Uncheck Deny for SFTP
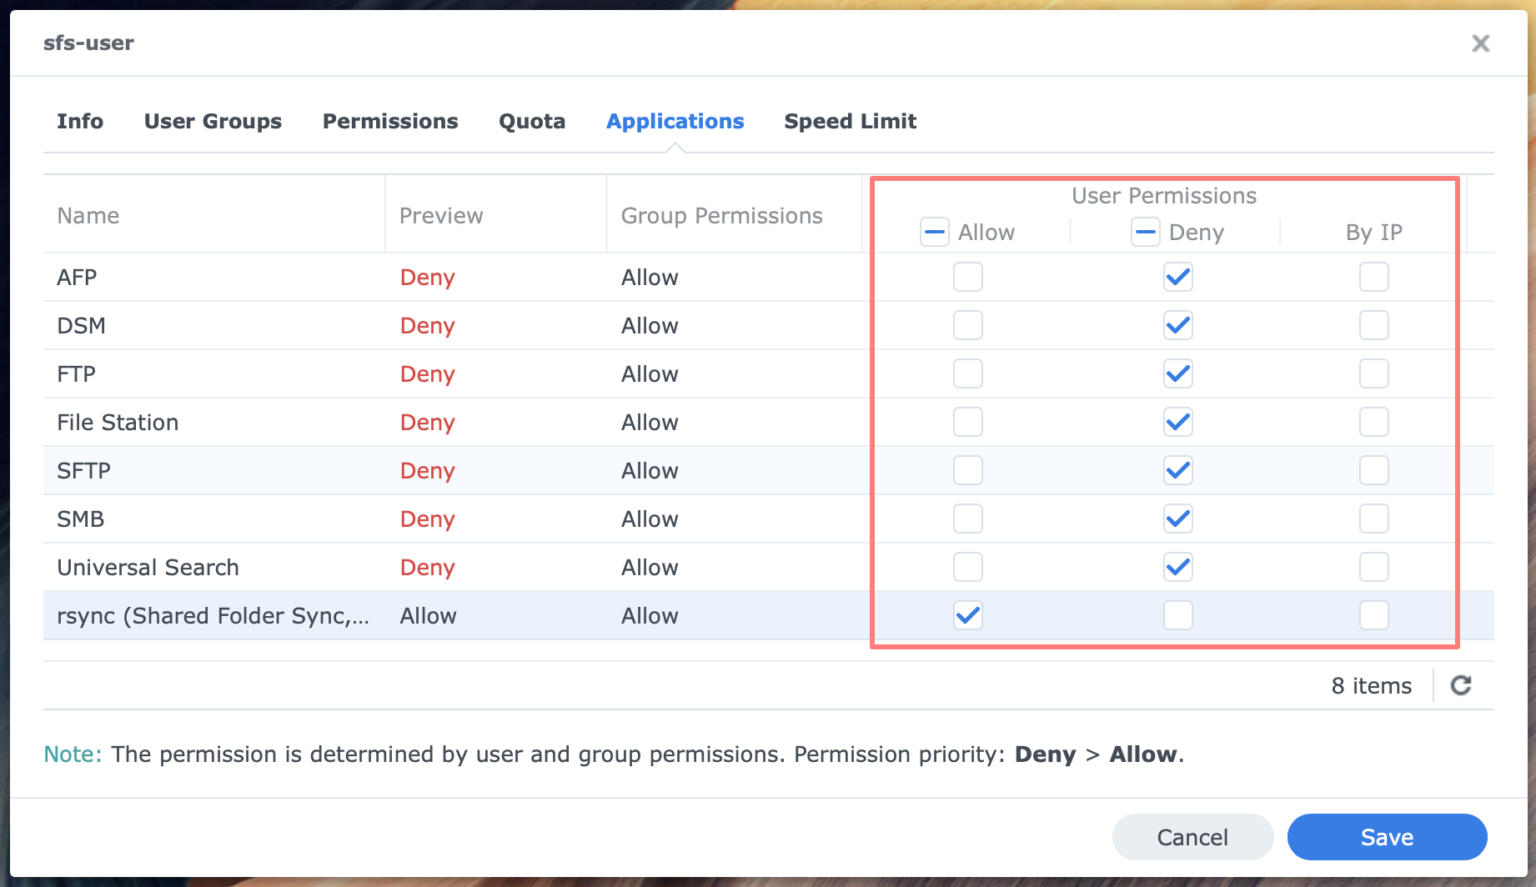The height and width of the screenshot is (887, 1536). click(x=1178, y=470)
